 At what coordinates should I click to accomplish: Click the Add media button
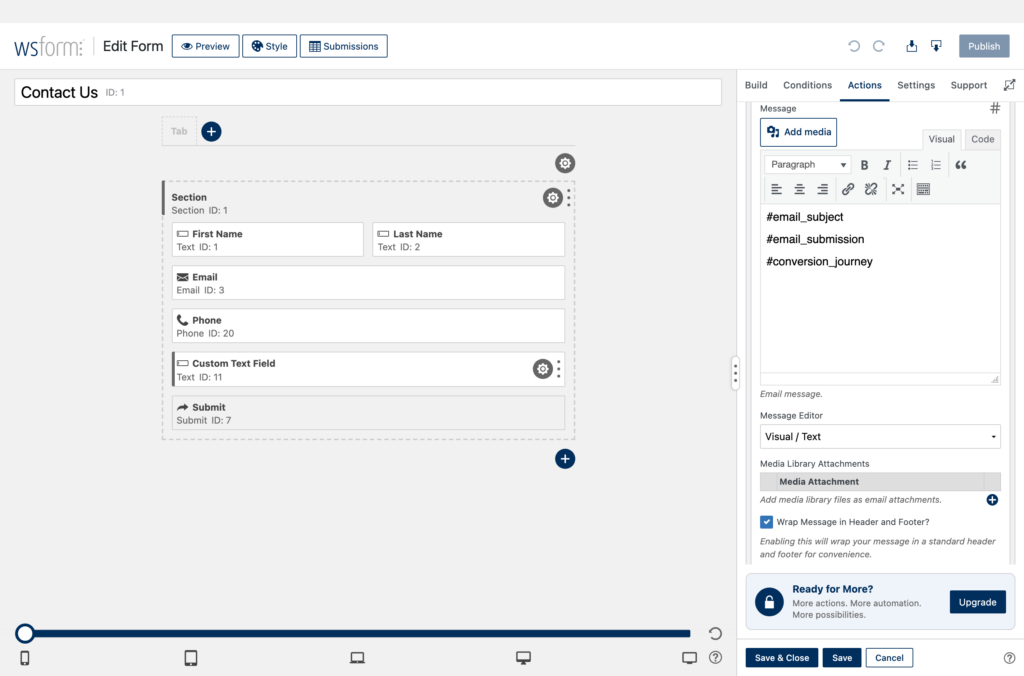(x=798, y=132)
